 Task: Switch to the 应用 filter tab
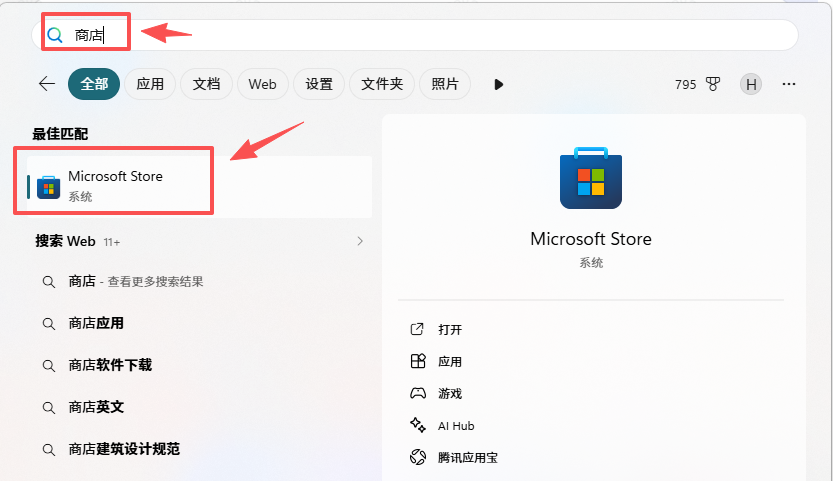point(150,84)
